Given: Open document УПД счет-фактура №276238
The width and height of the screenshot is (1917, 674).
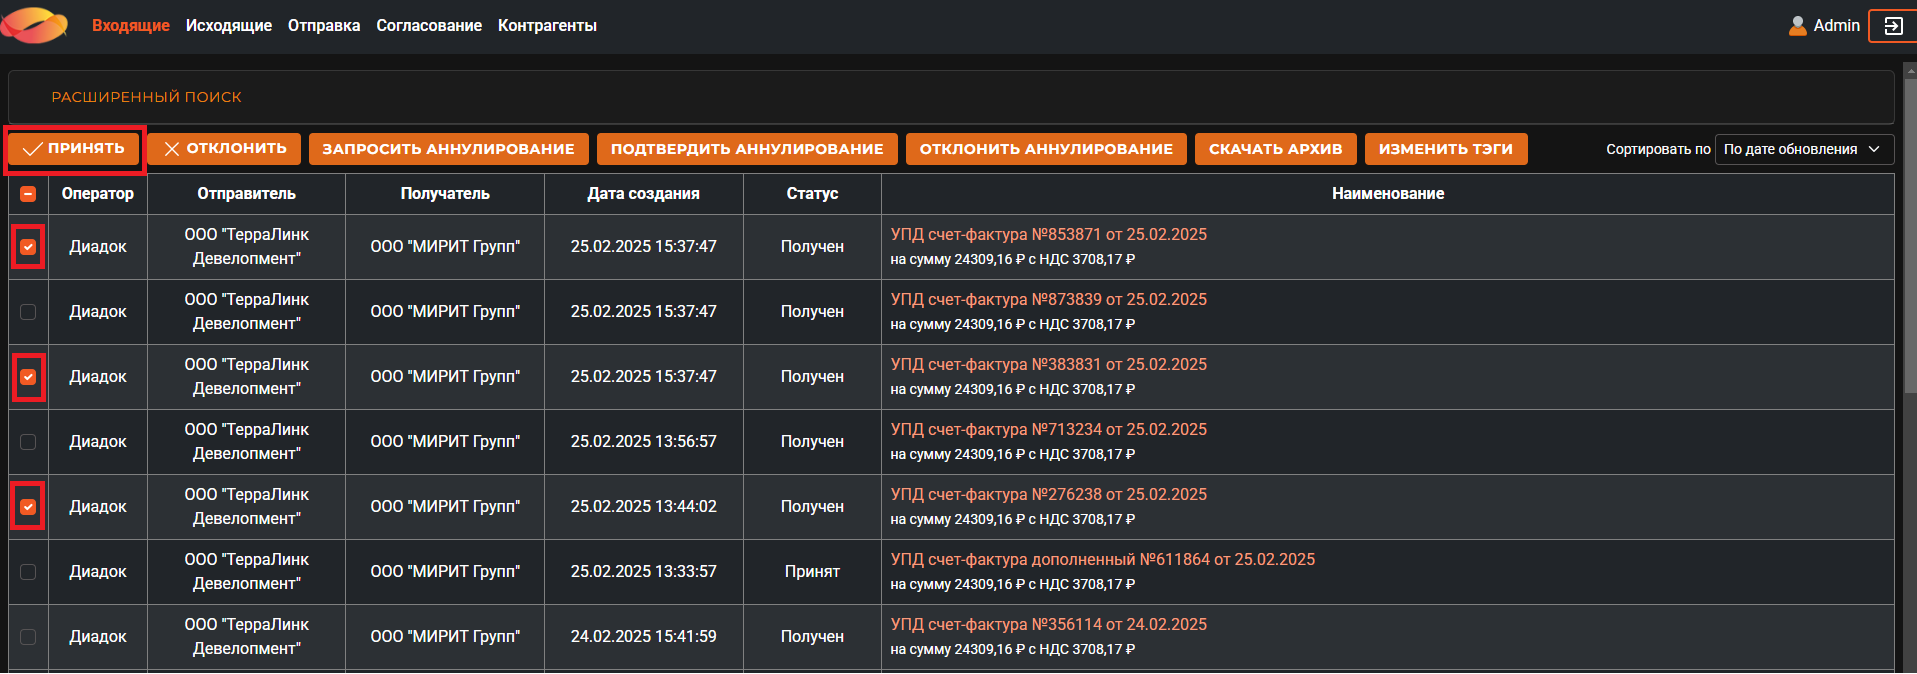Looking at the screenshot, I should pos(1048,494).
